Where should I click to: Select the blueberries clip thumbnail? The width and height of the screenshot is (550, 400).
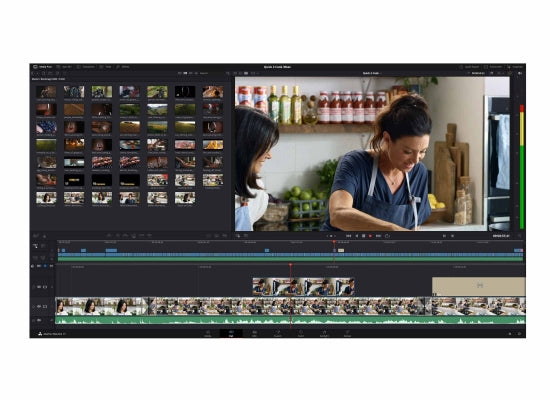click(46, 127)
